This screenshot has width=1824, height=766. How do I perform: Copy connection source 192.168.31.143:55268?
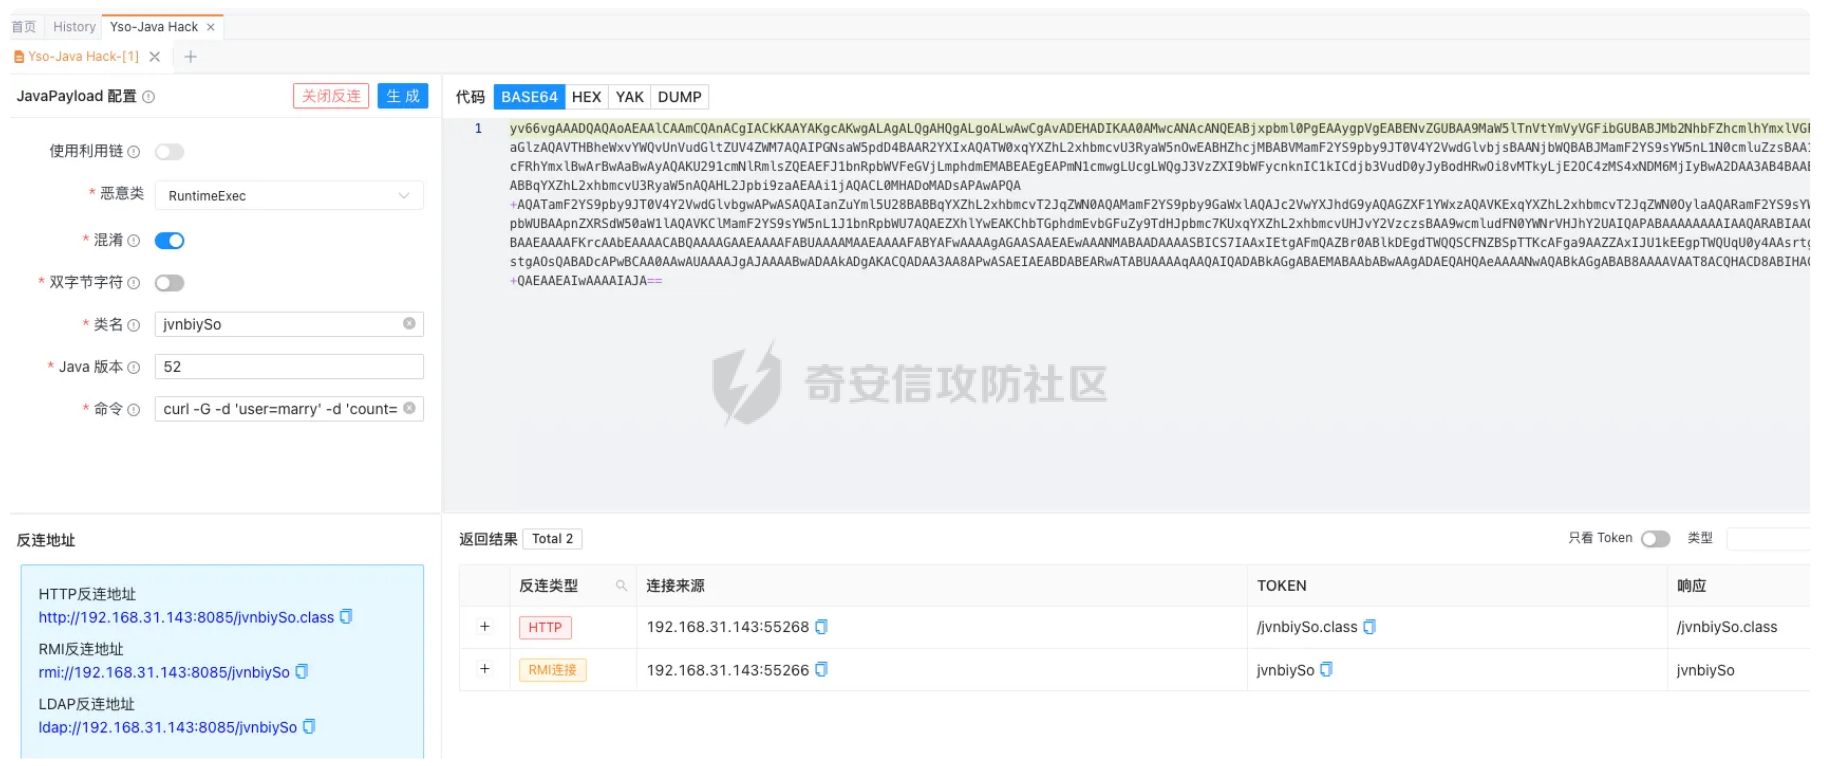click(x=821, y=627)
